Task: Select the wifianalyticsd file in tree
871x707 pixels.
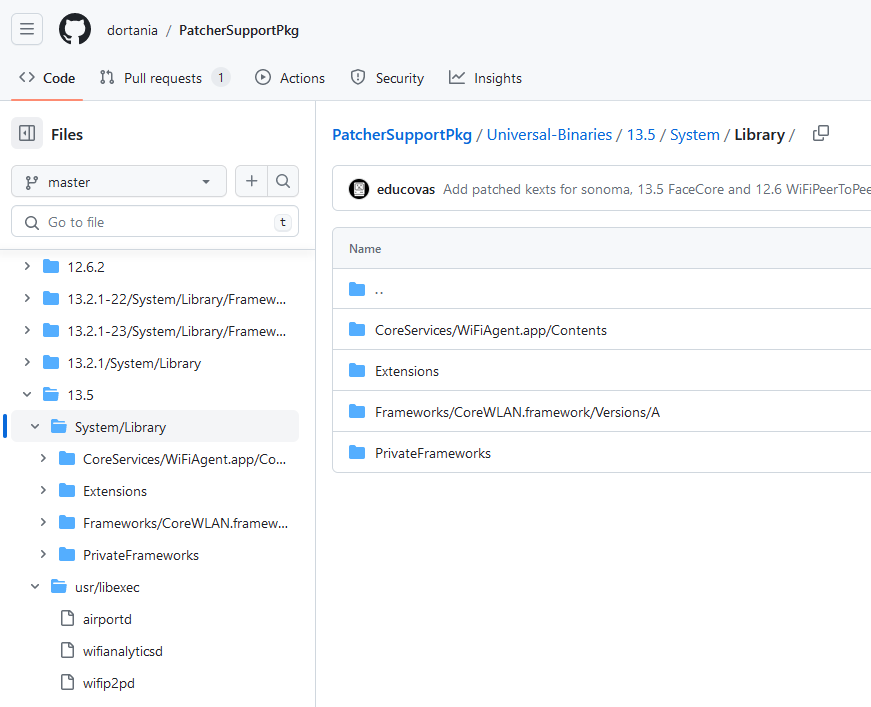Action: pyautogui.click(x=122, y=651)
